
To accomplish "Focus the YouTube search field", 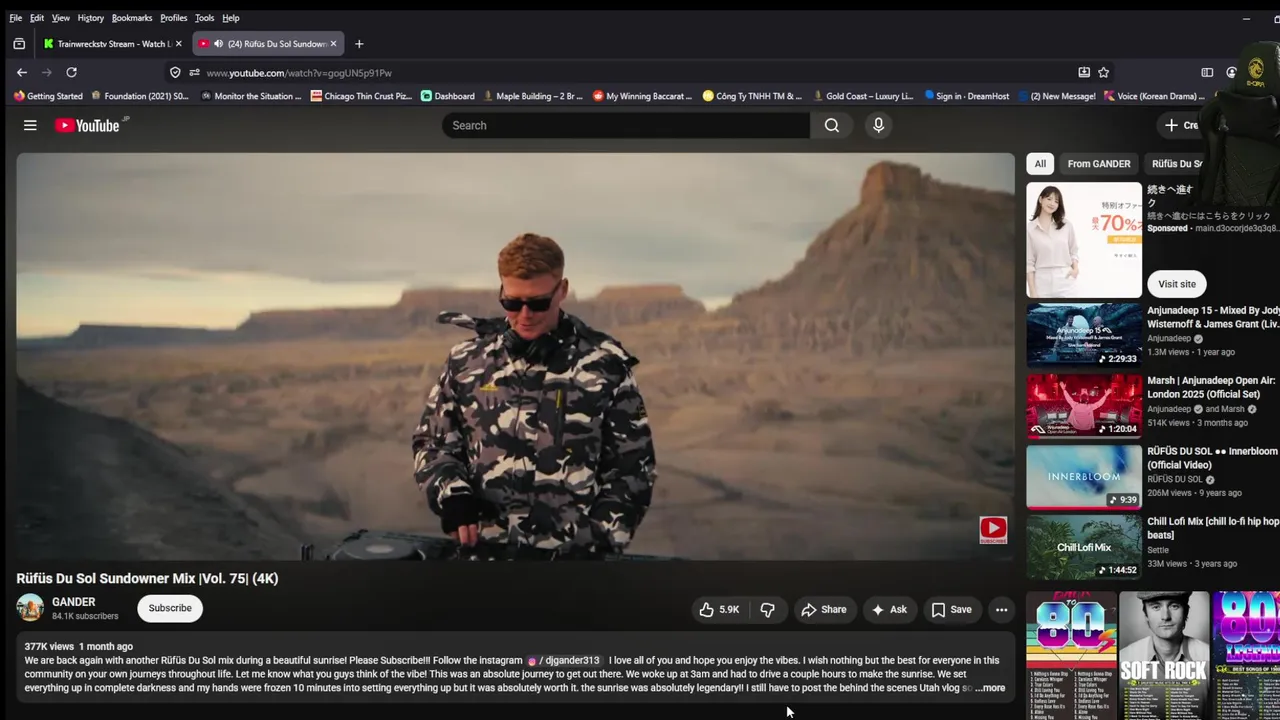I will [x=626, y=125].
